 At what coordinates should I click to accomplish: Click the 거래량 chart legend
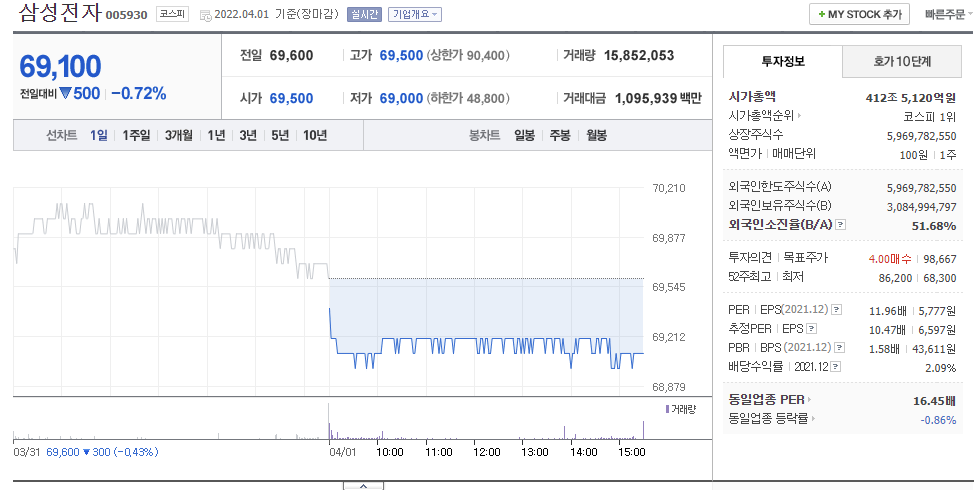[680, 409]
